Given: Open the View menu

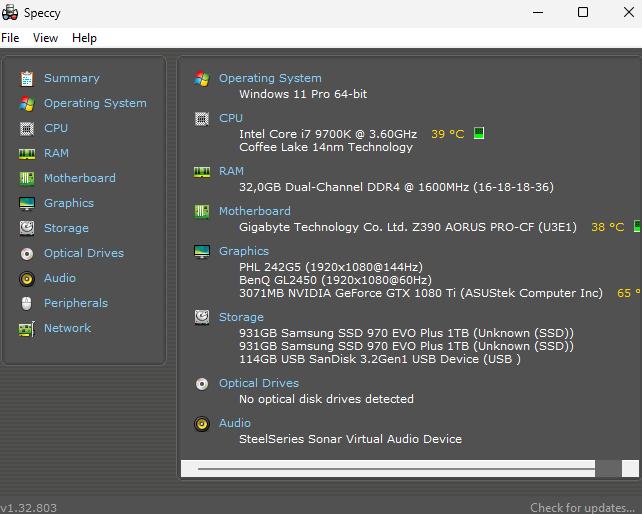Looking at the screenshot, I should point(45,38).
